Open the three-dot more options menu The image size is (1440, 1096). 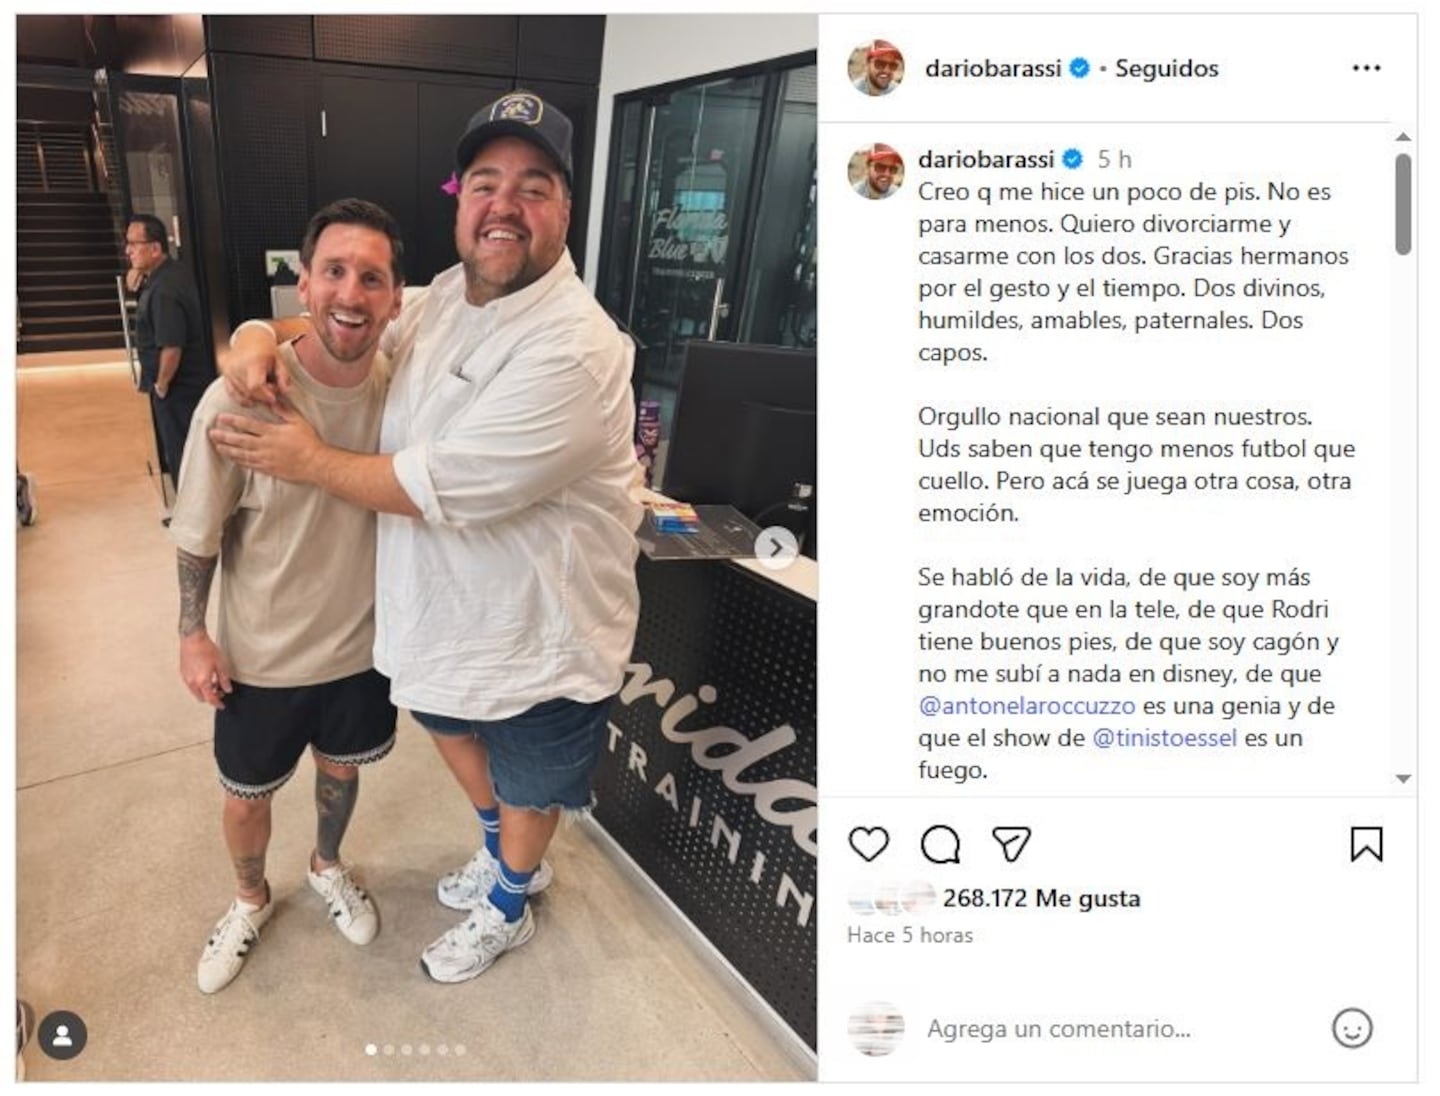coord(1366,68)
